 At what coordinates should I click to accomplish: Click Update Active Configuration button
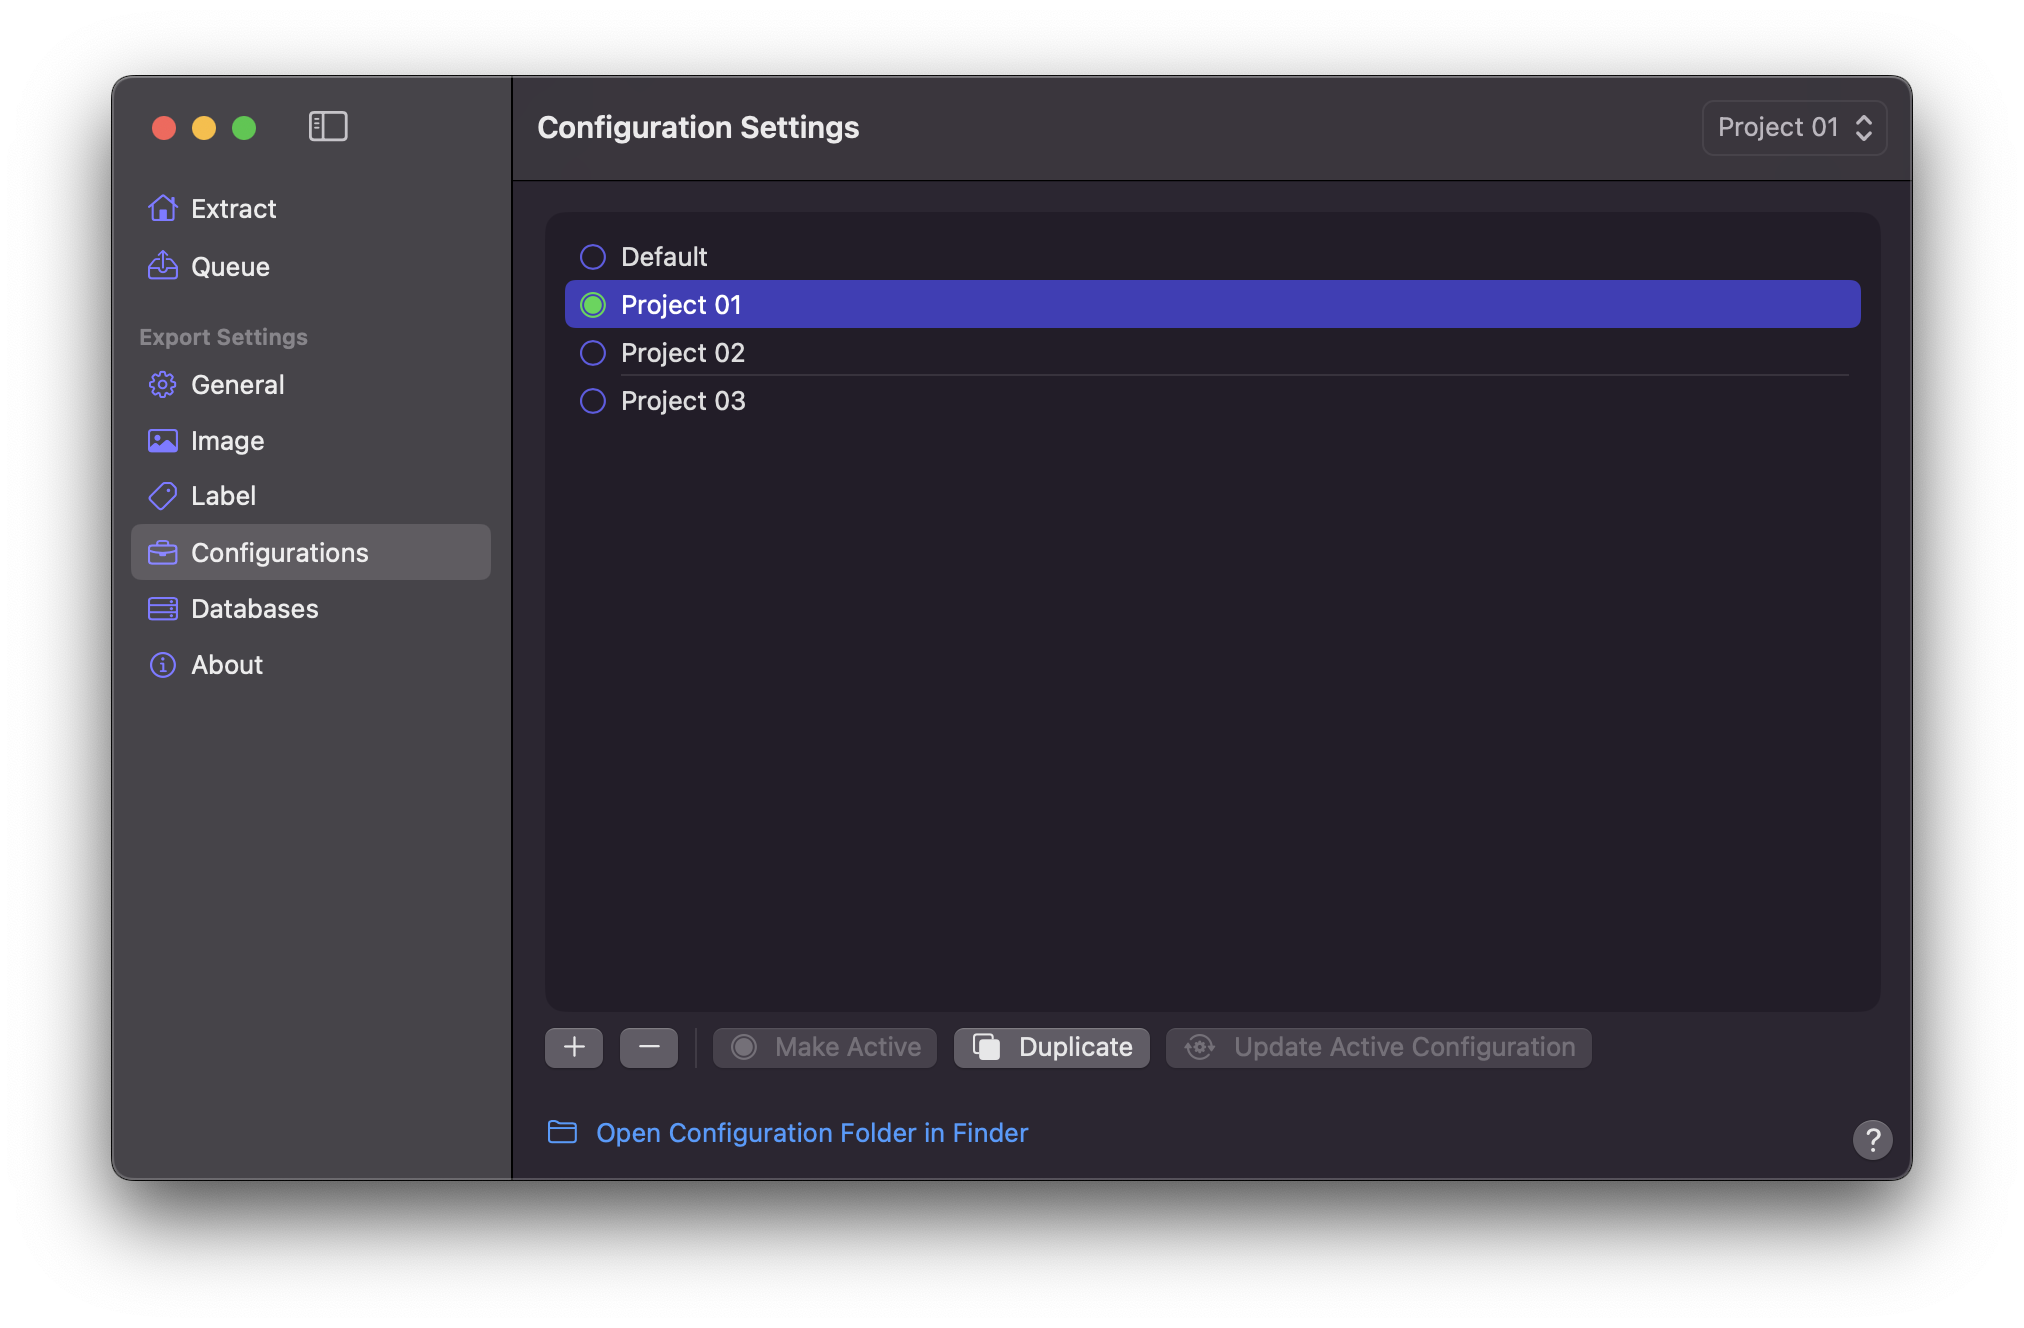pos(1379,1047)
